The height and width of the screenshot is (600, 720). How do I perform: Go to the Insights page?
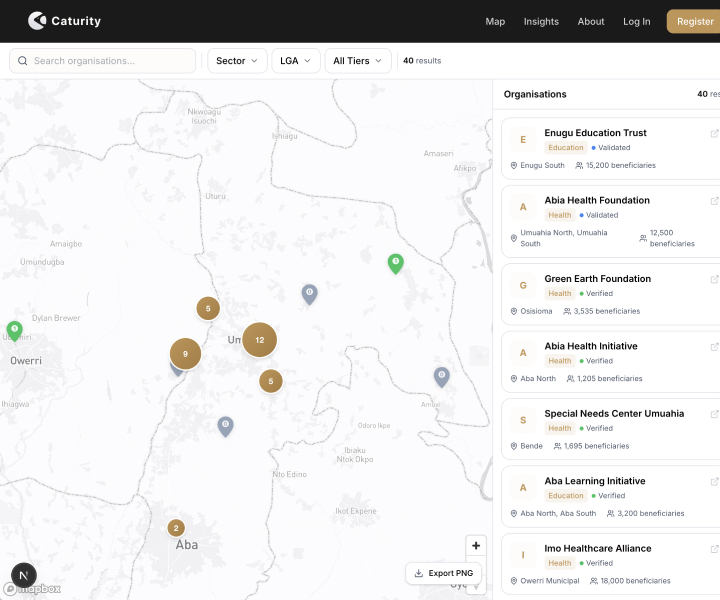pyautogui.click(x=541, y=21)
